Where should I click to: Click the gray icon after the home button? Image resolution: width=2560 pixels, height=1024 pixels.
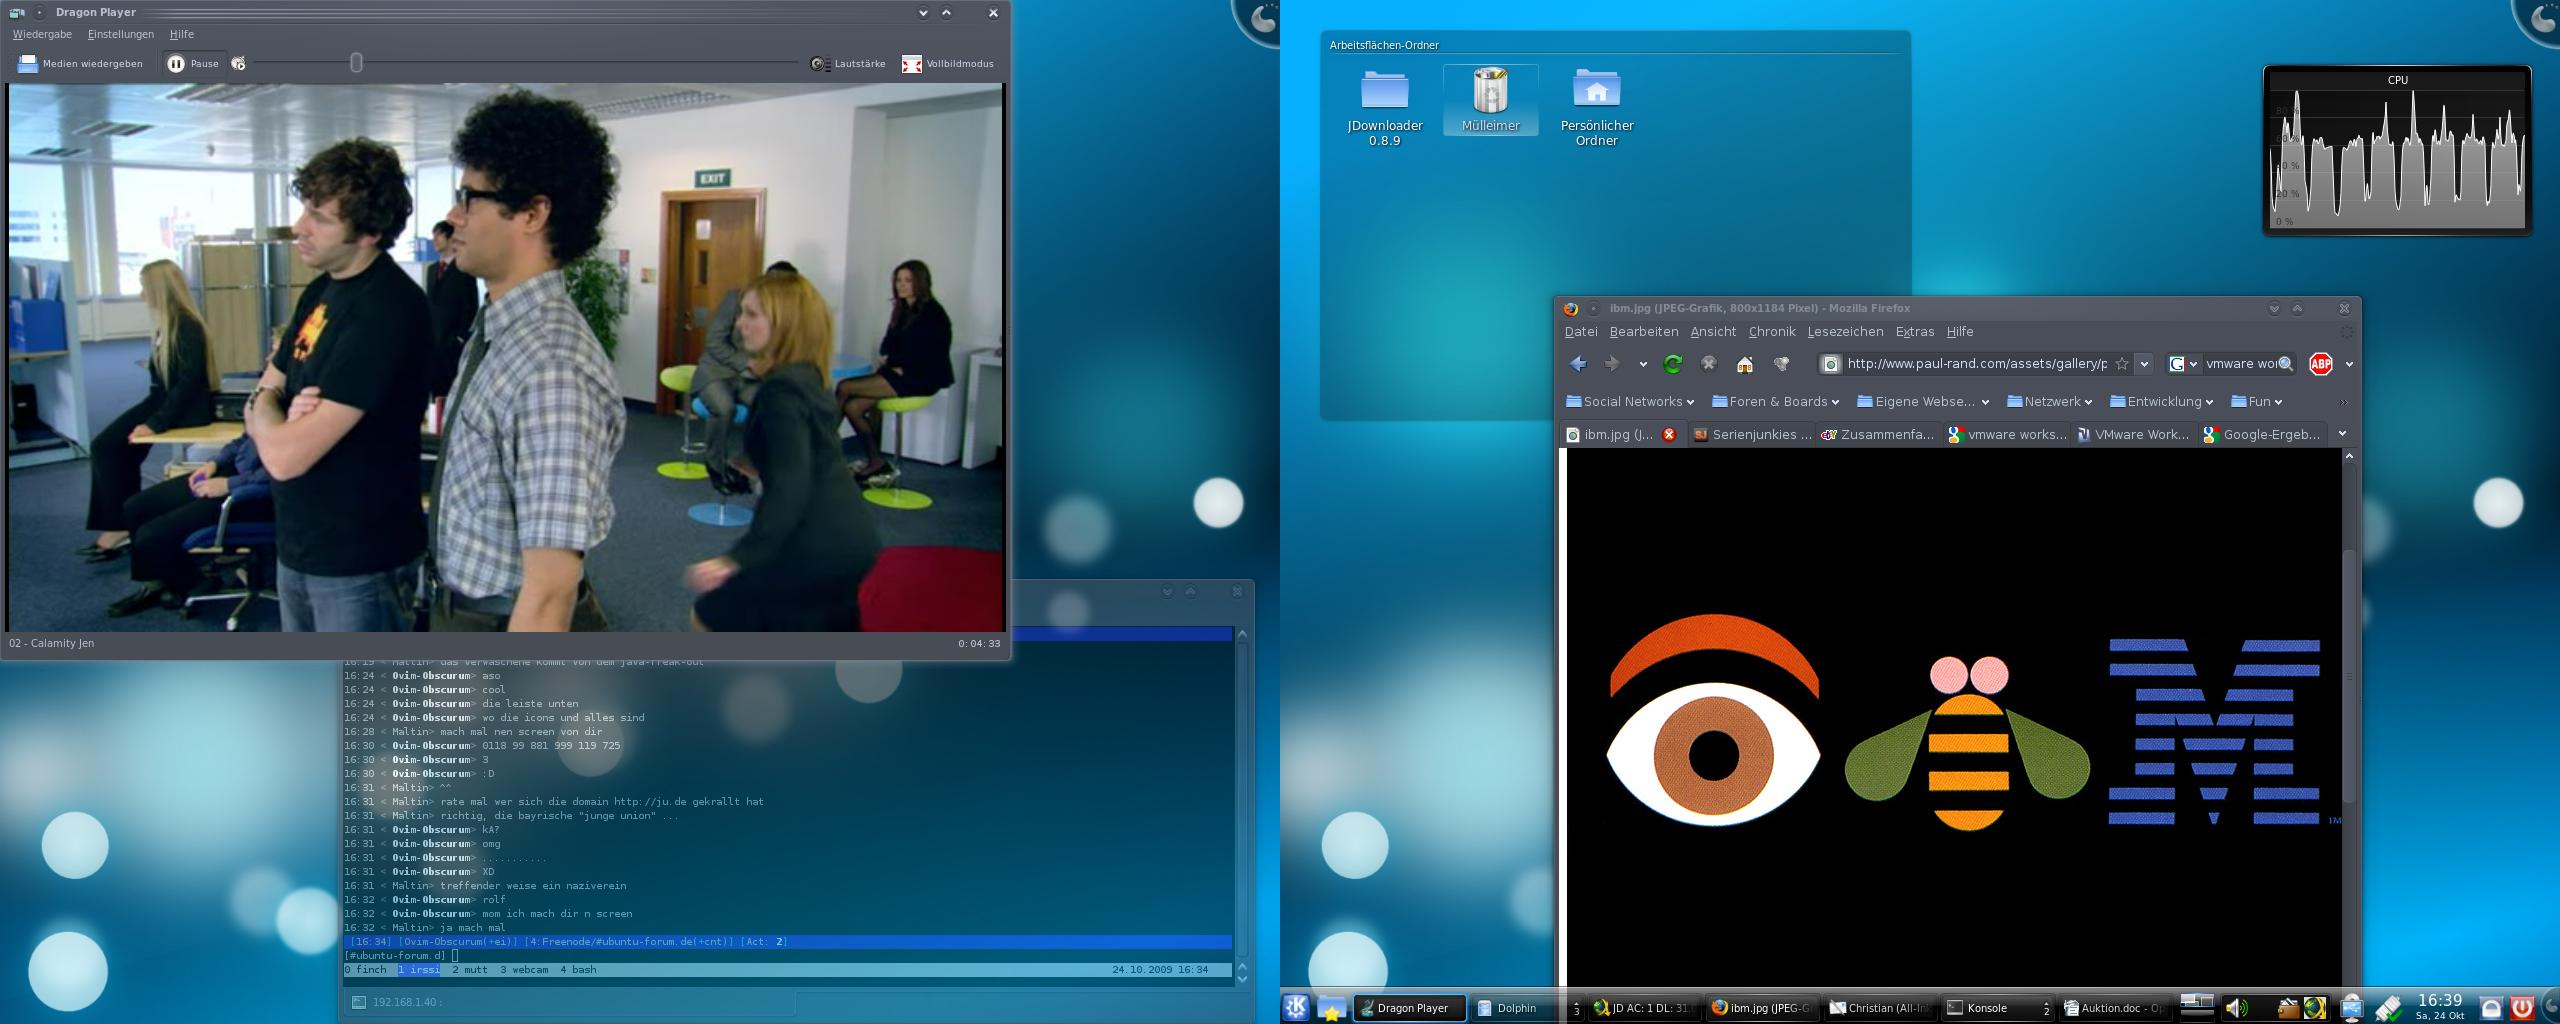[x=1781, y=364]
